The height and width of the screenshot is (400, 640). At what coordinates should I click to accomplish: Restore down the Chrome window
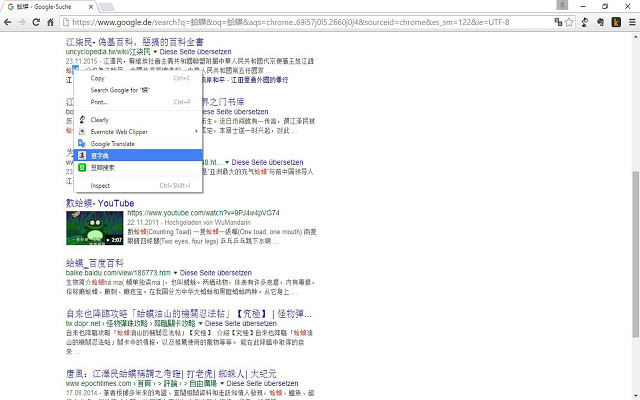(605, 6)
